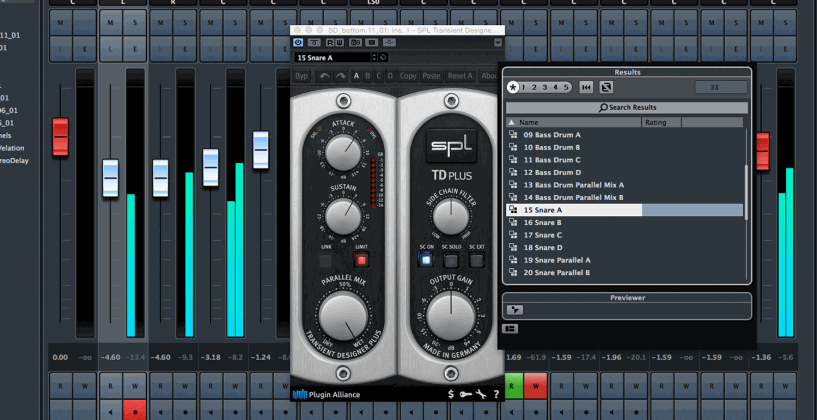Screen dimensions: 817x420
Task: Click the key license icon
Action: [466, 394]
